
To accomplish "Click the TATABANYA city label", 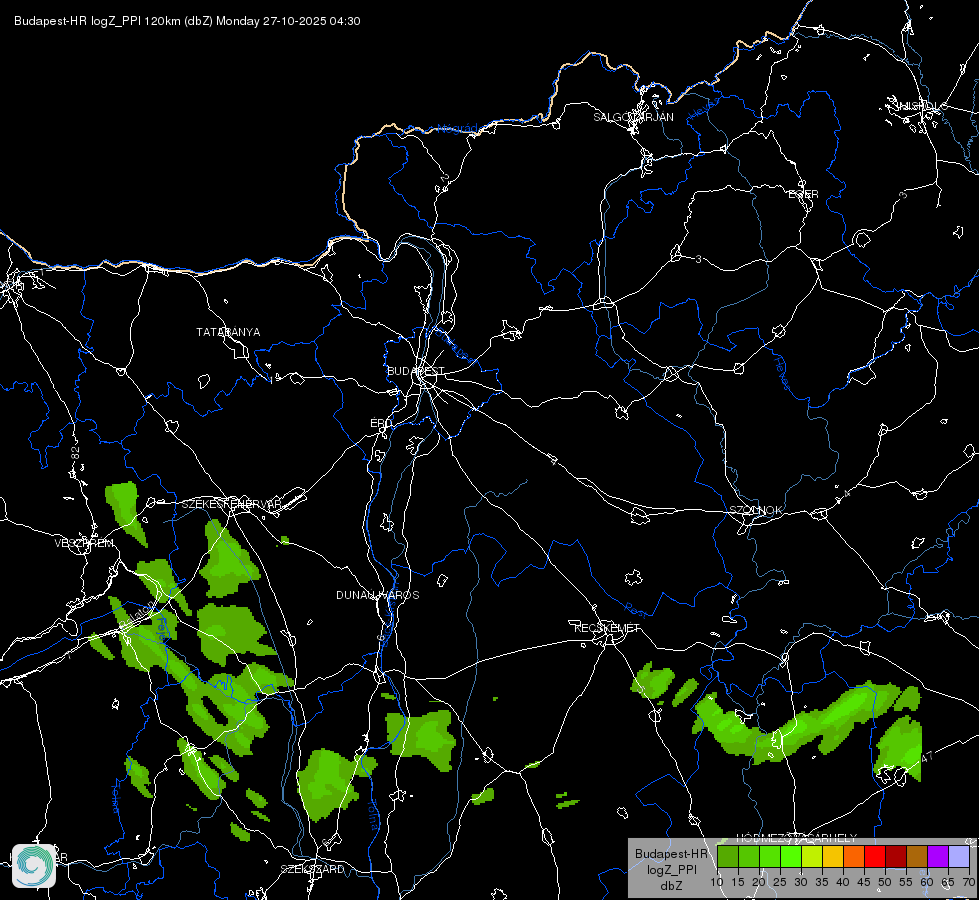I will coord(228,332).
